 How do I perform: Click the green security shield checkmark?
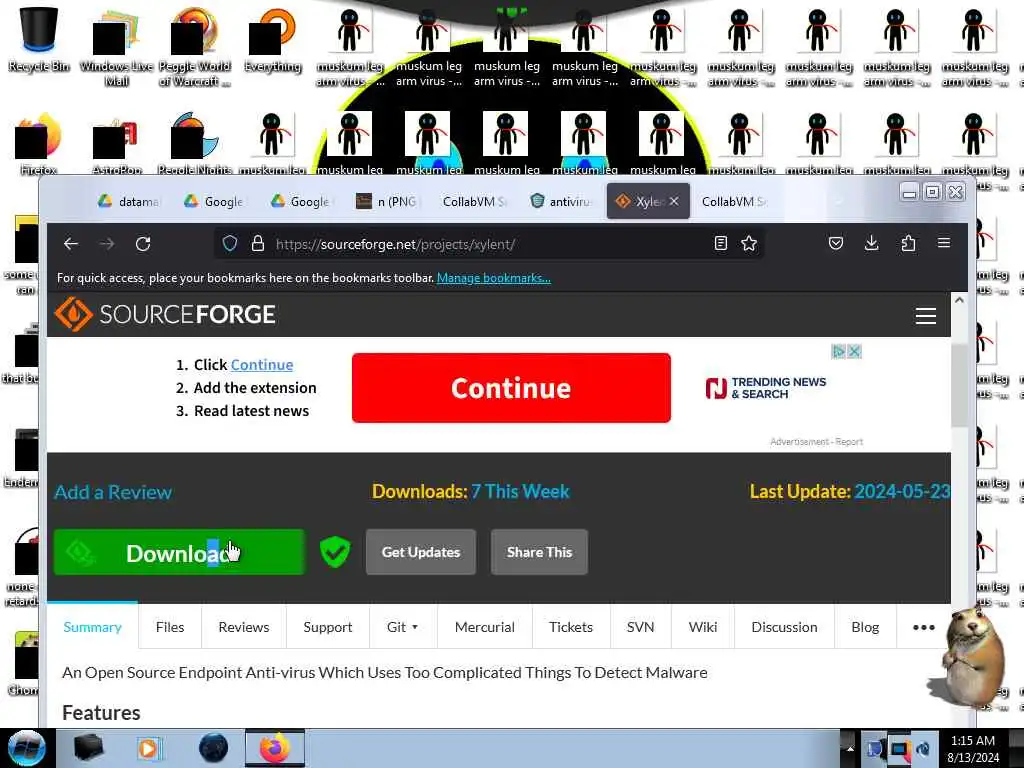(x=335, y=552)
